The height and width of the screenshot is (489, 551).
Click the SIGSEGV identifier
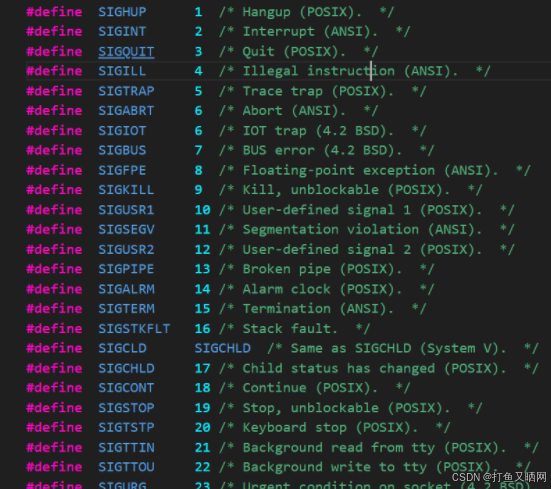126,229
